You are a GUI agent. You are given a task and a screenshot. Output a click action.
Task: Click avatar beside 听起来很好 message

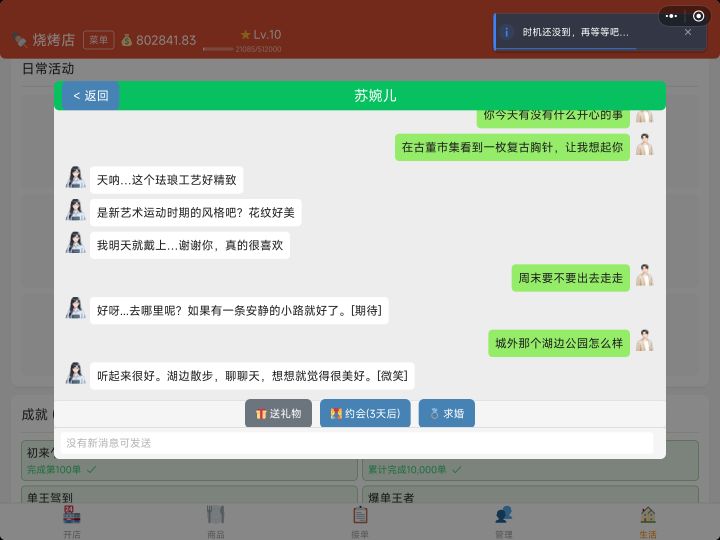click(x=75, y=373)
